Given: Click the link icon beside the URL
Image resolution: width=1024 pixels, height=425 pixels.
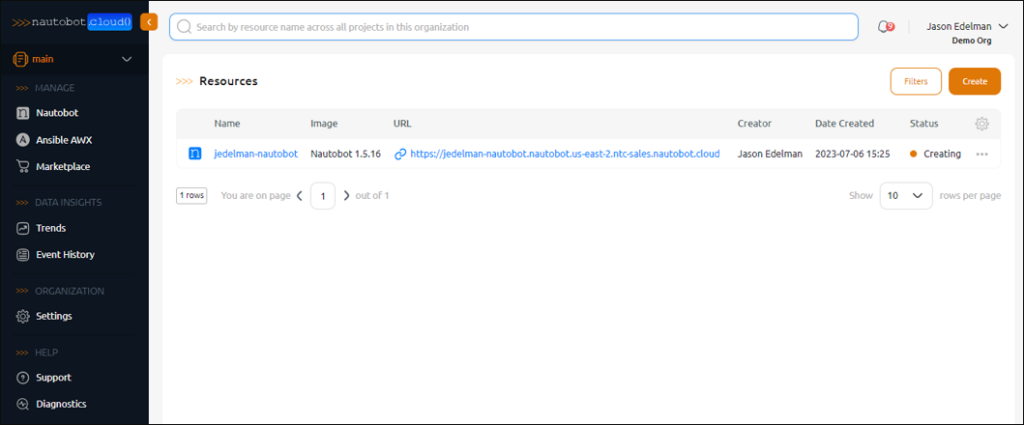Looking at the screenshot, I should [x=400, y=154].
